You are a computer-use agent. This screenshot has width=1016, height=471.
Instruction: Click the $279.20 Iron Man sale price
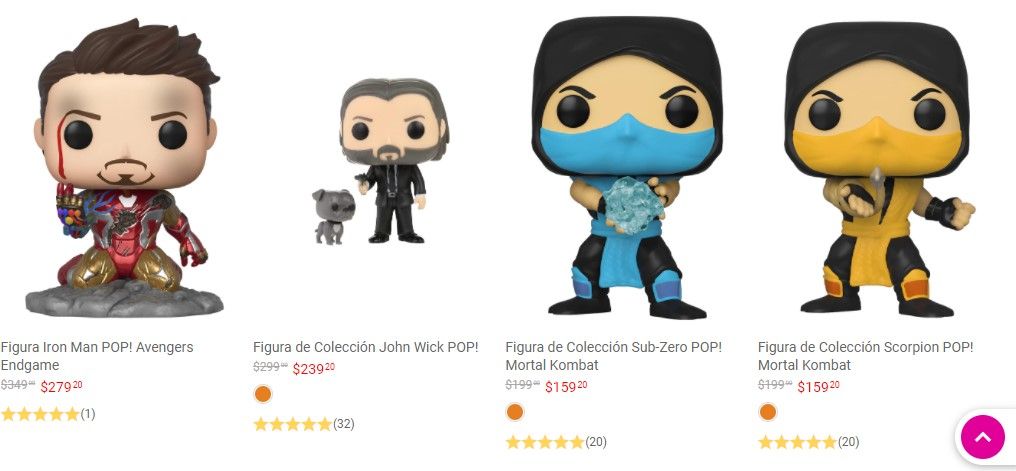click(62, 387)
